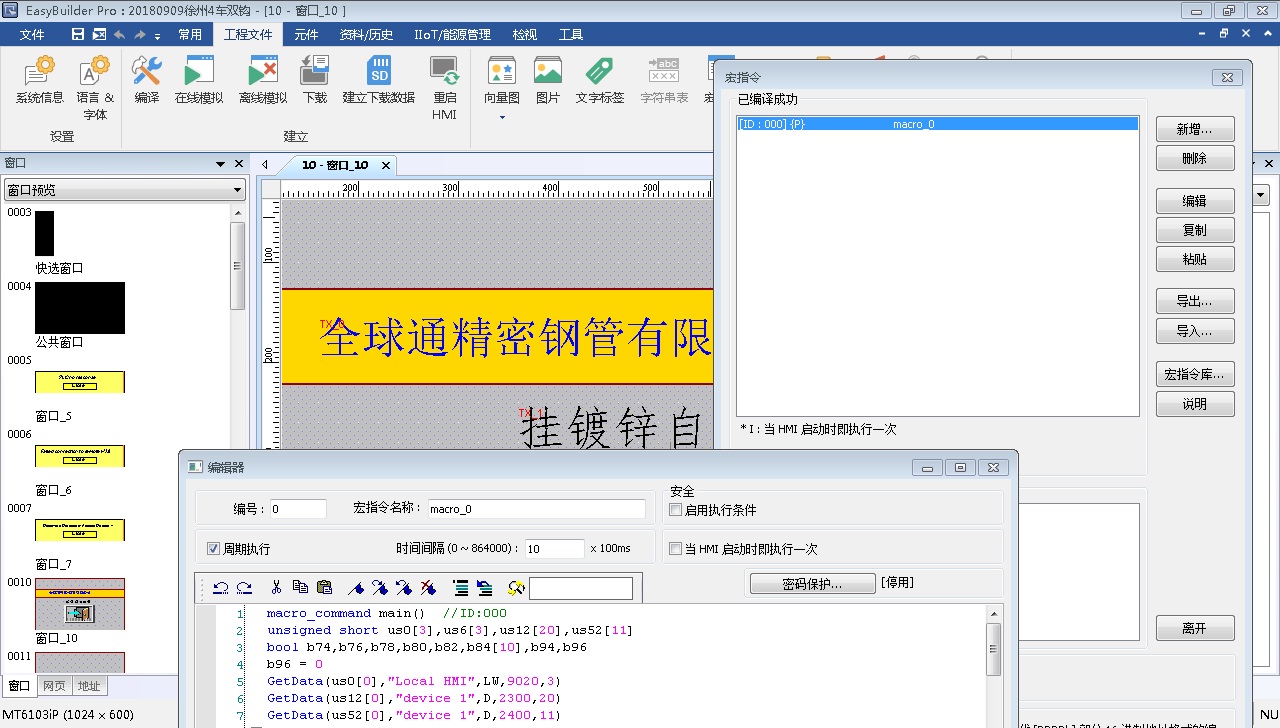The image size is (1280, 728).
Task: Enable the 启用执行条件 checkbox
Action: pyautogui.click(x=675, y=510)
